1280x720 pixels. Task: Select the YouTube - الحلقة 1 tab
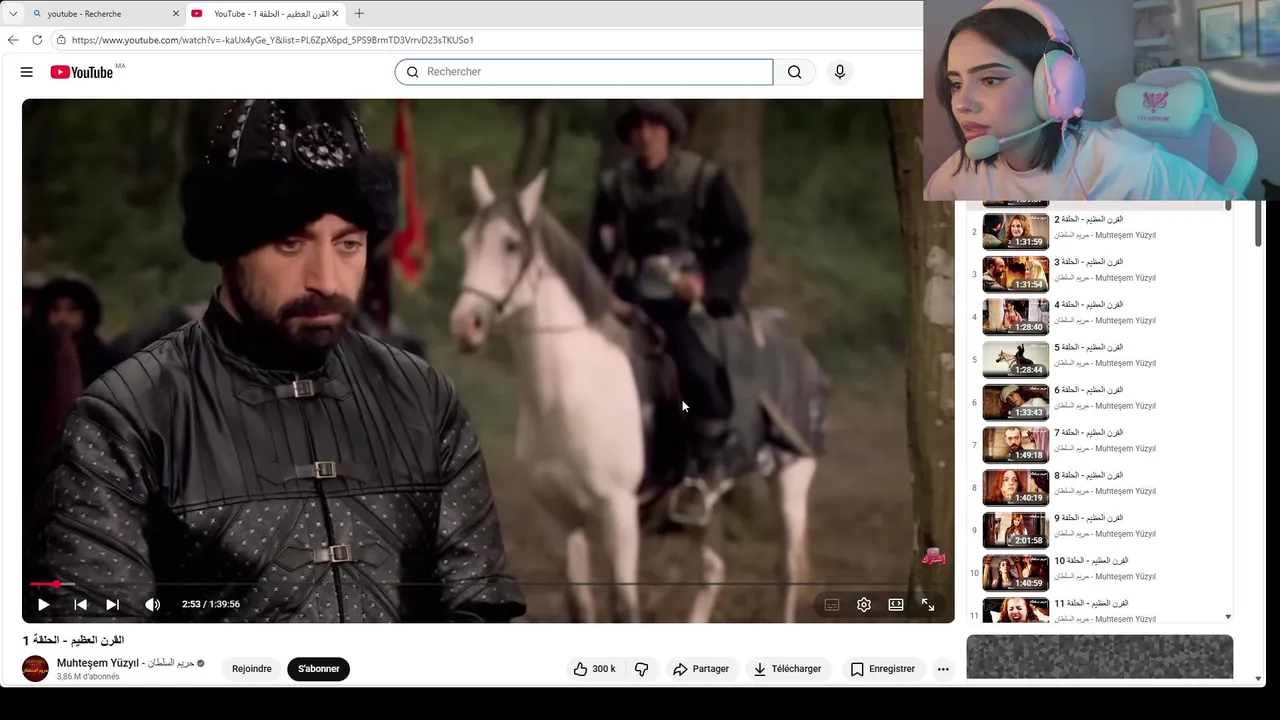[265, 14]
